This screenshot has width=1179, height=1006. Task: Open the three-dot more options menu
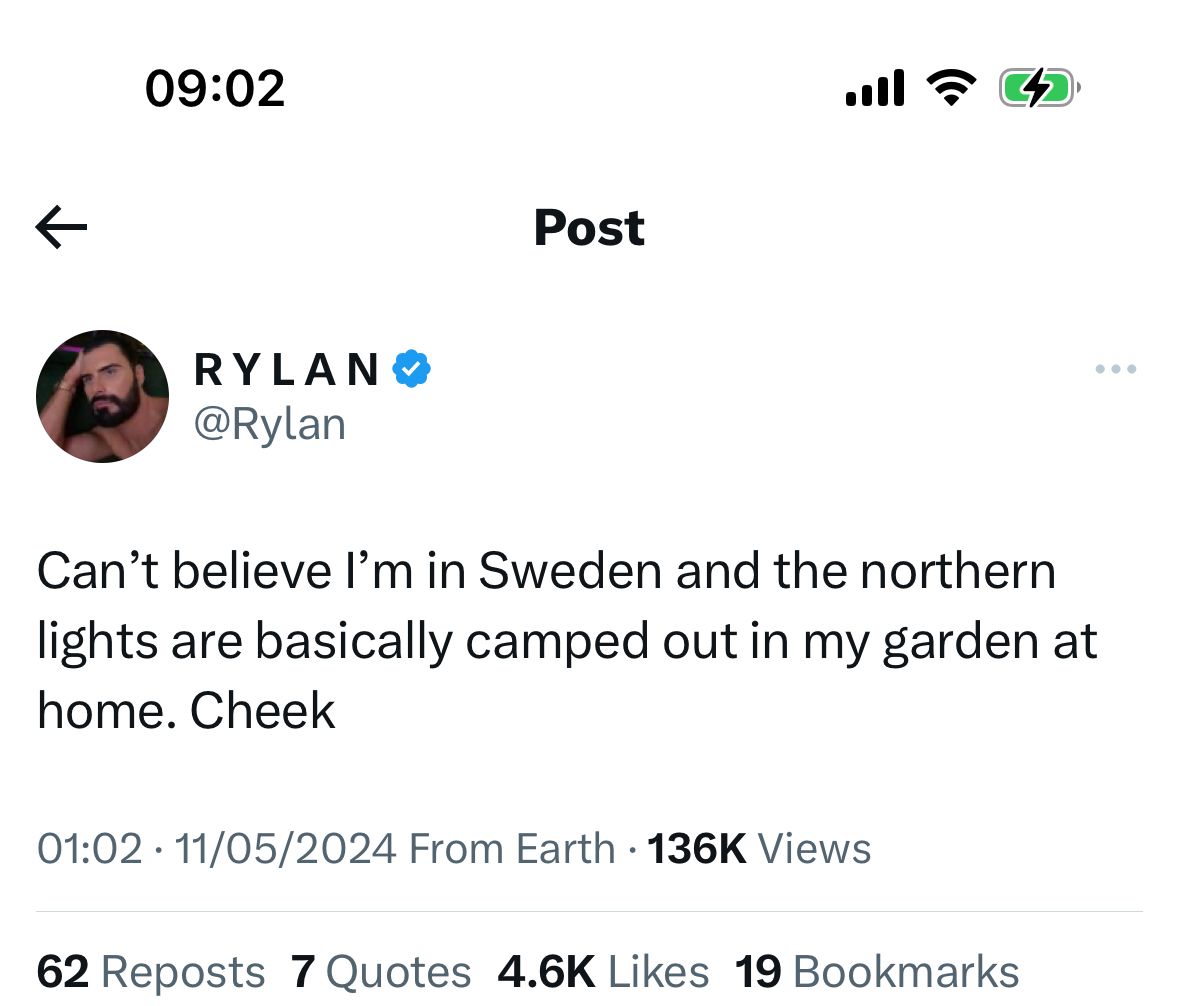[1116, 368]
